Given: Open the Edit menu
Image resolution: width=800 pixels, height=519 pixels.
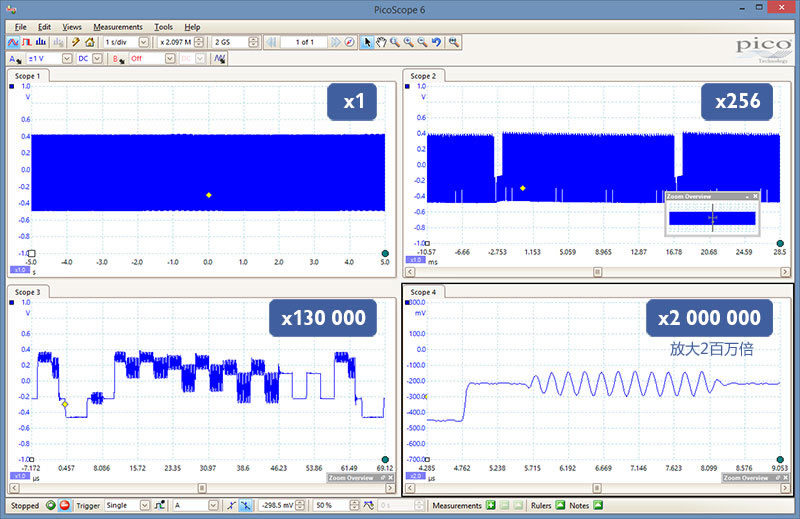Looking at the screenshot, I should [x=44, y=27].
